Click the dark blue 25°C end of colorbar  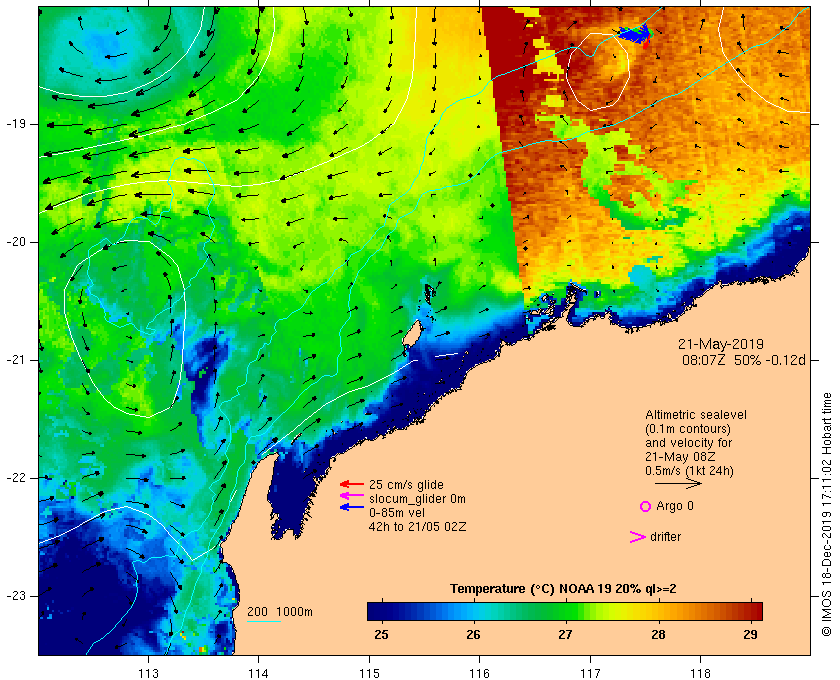(375, 611)
